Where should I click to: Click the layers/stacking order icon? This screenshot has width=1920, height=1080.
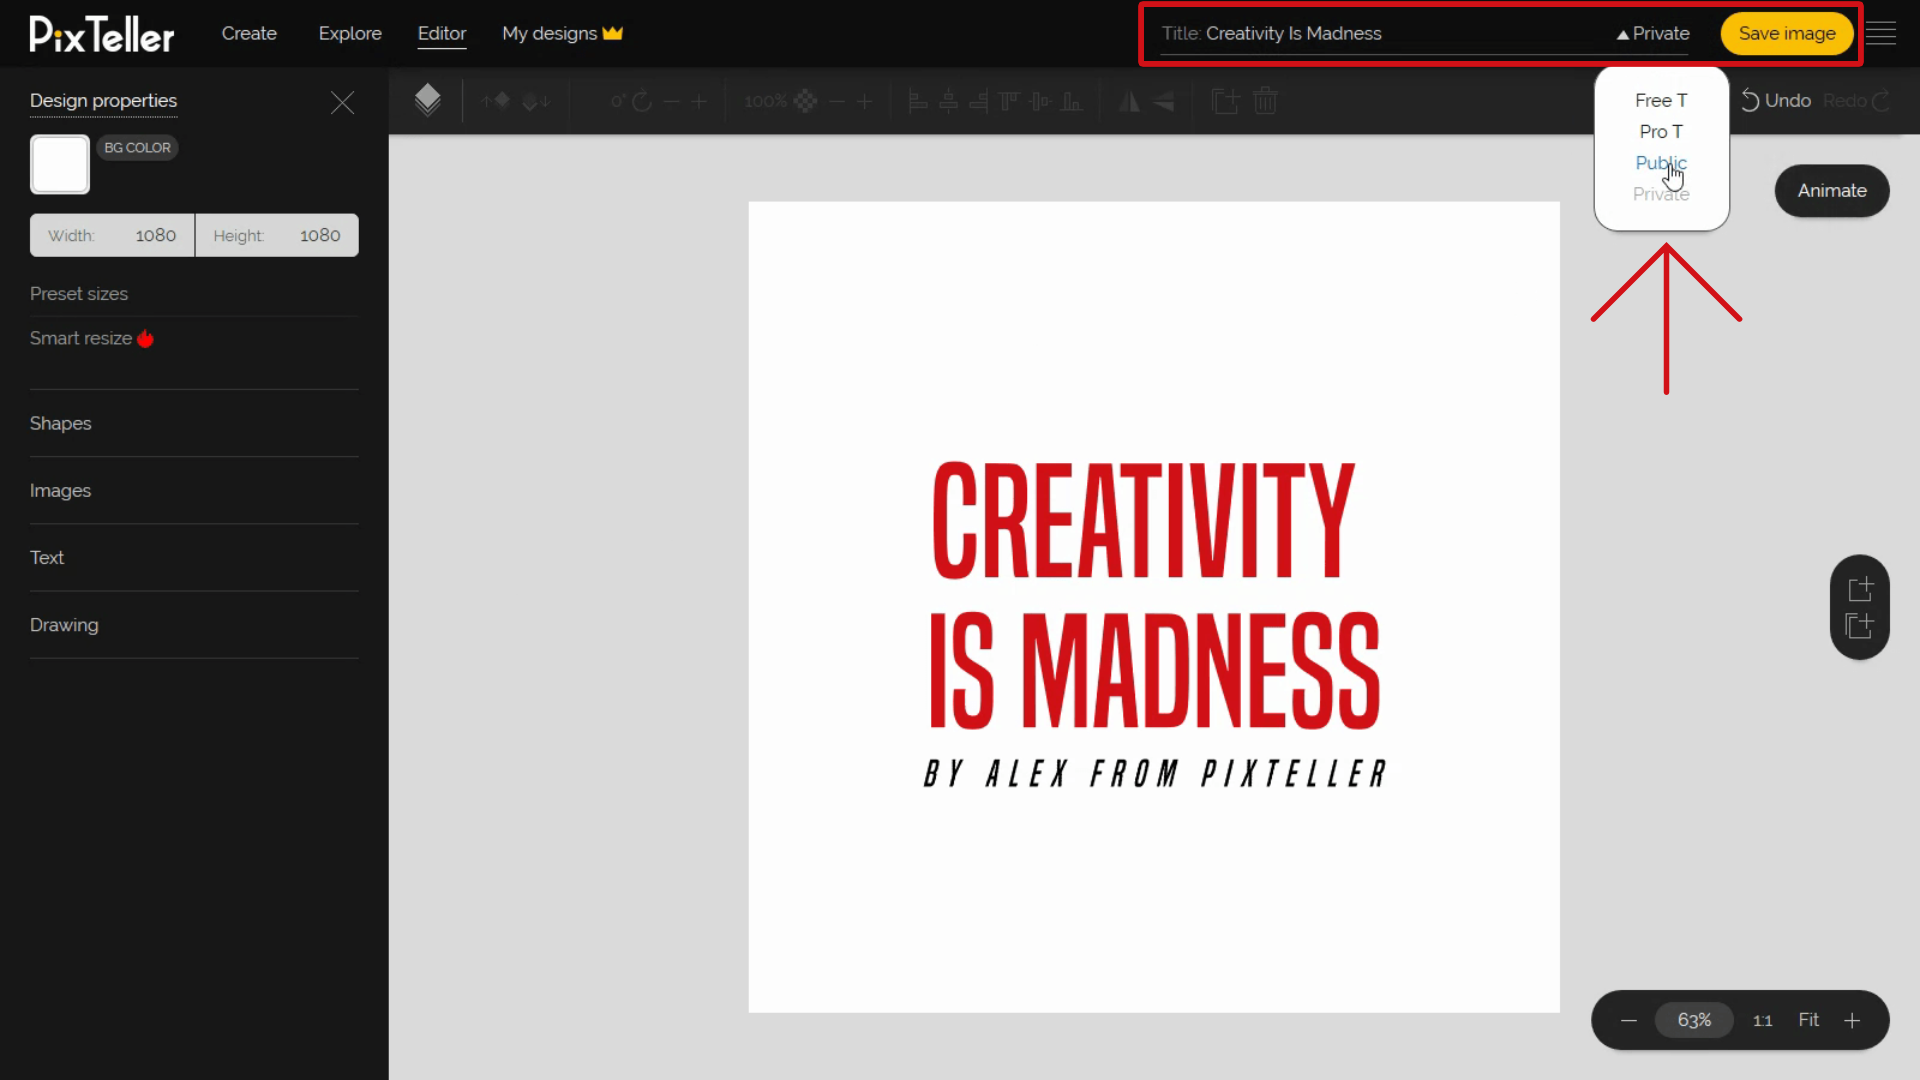coord(429,100)
